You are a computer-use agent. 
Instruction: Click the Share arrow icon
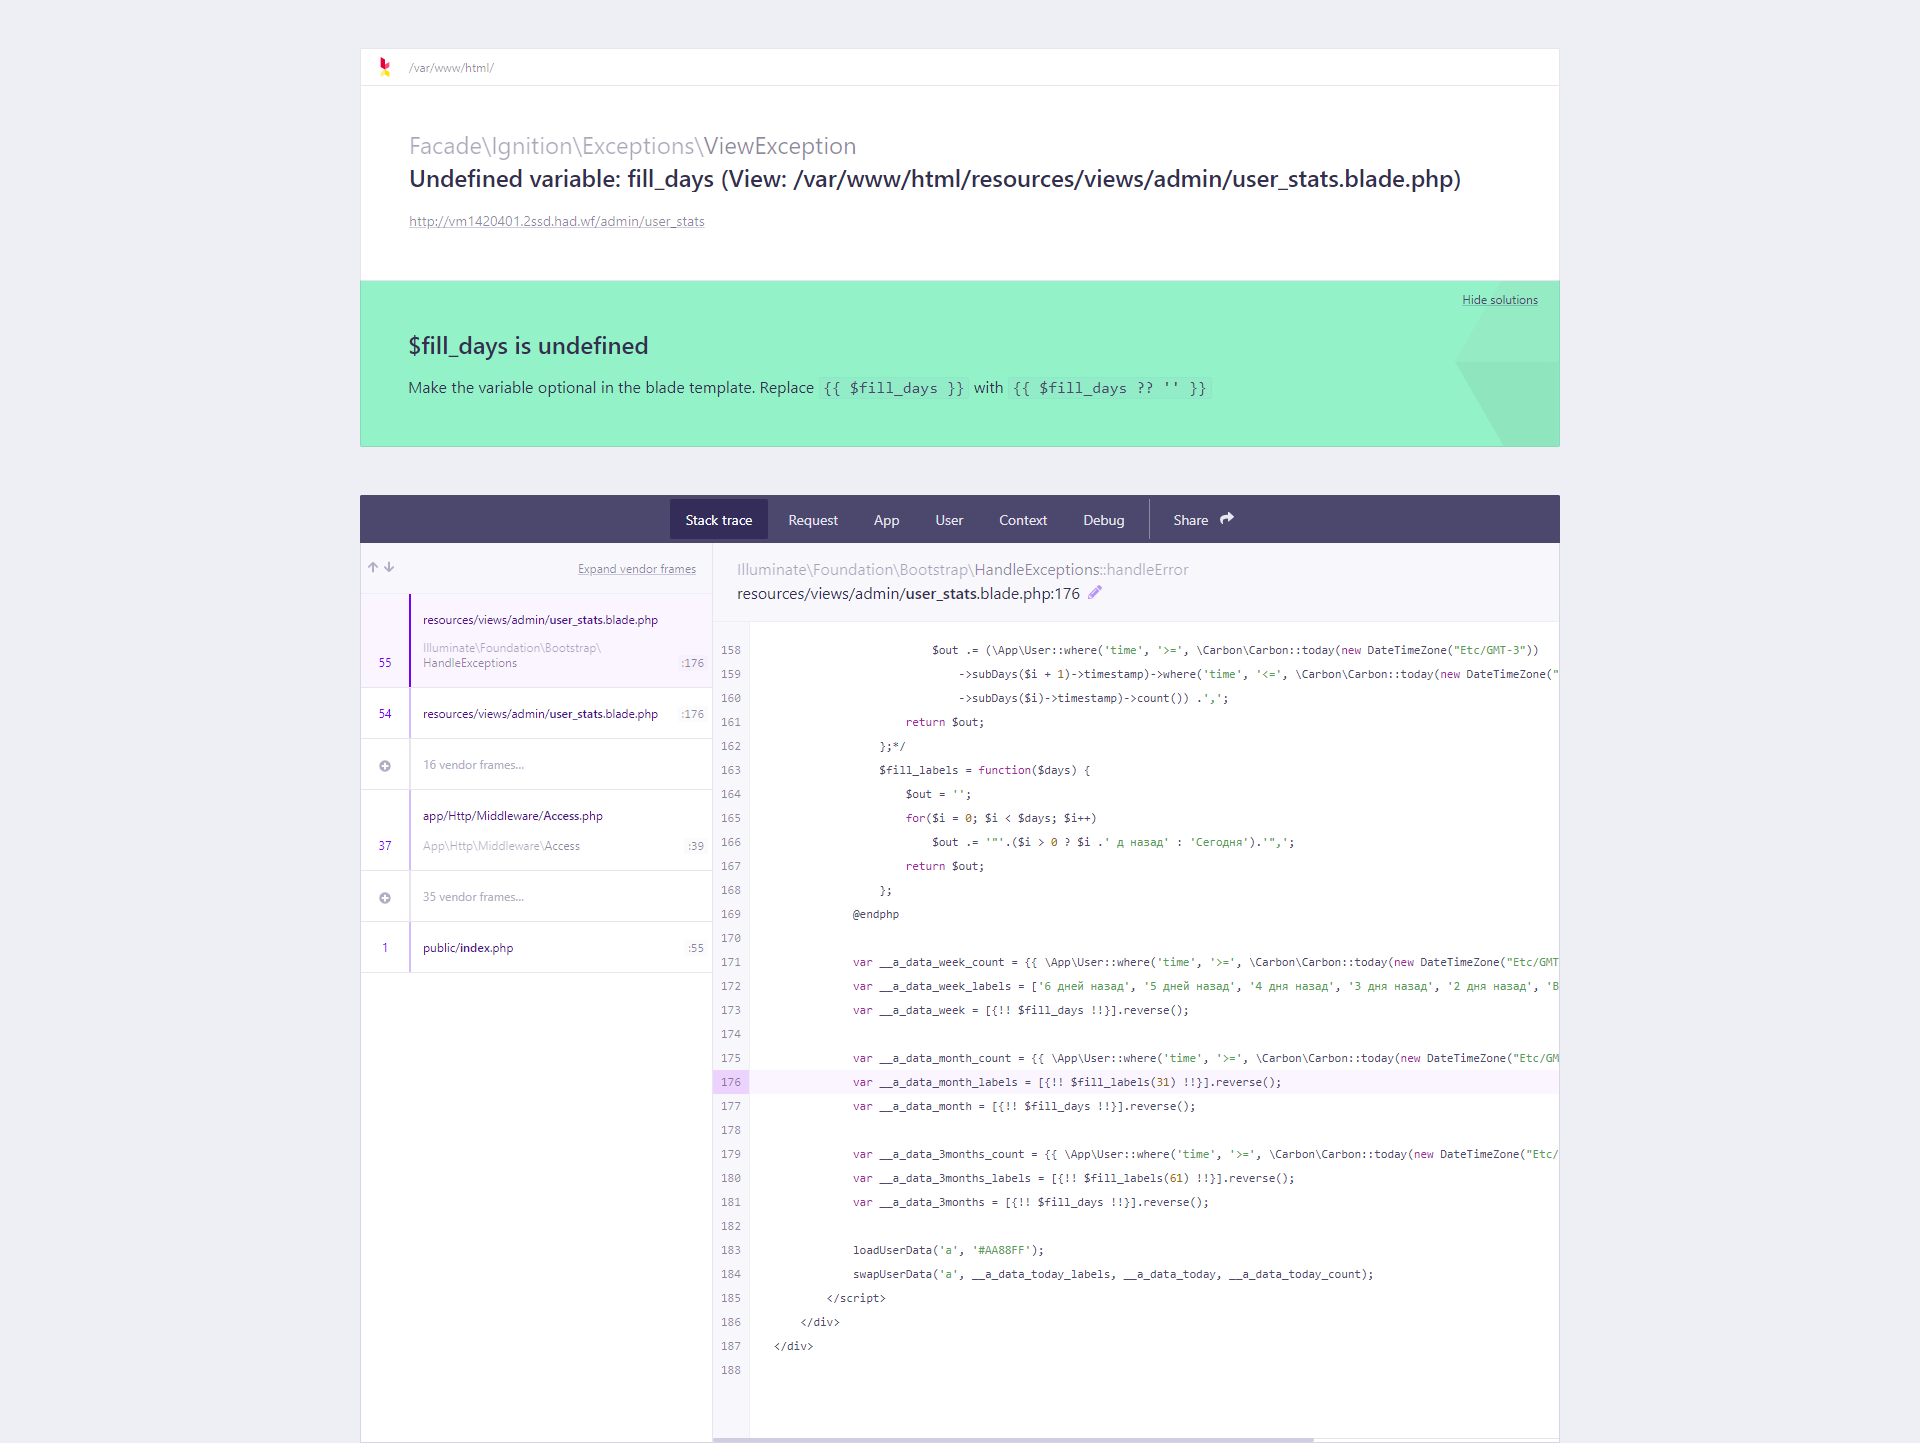pos(1227,519)
